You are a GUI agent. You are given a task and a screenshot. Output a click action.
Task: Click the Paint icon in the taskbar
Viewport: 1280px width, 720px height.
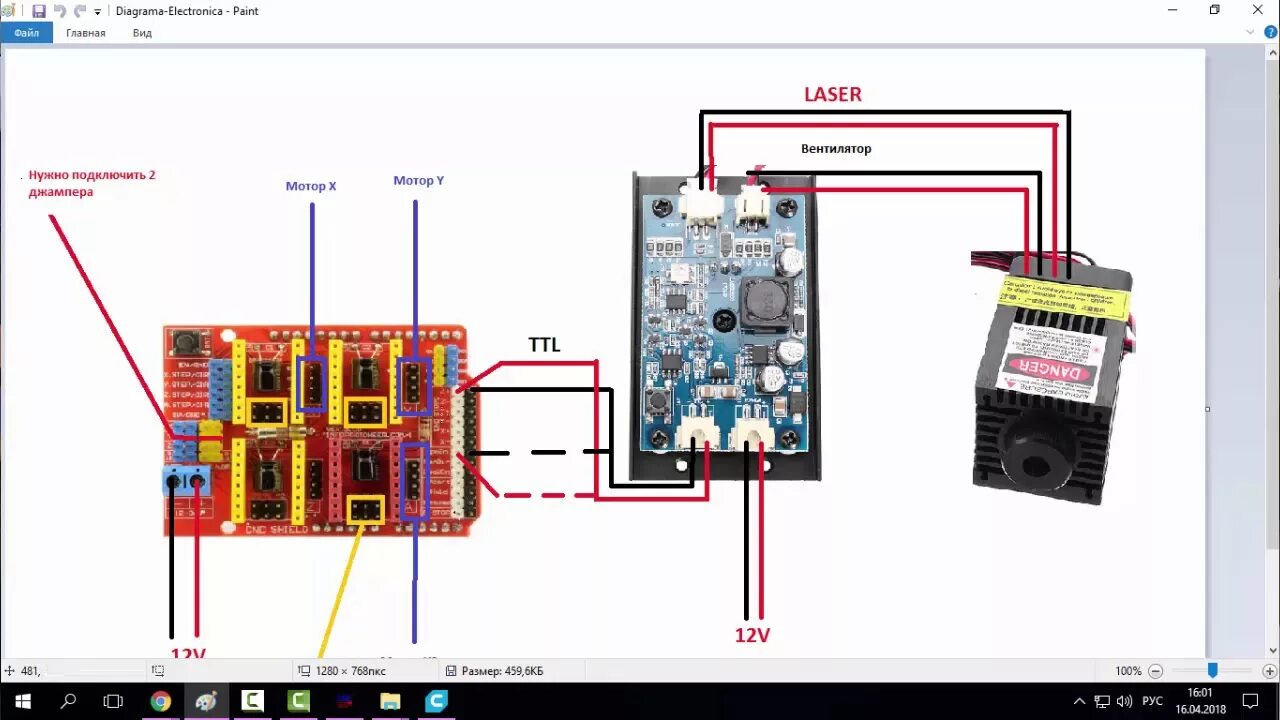point(207,701)
